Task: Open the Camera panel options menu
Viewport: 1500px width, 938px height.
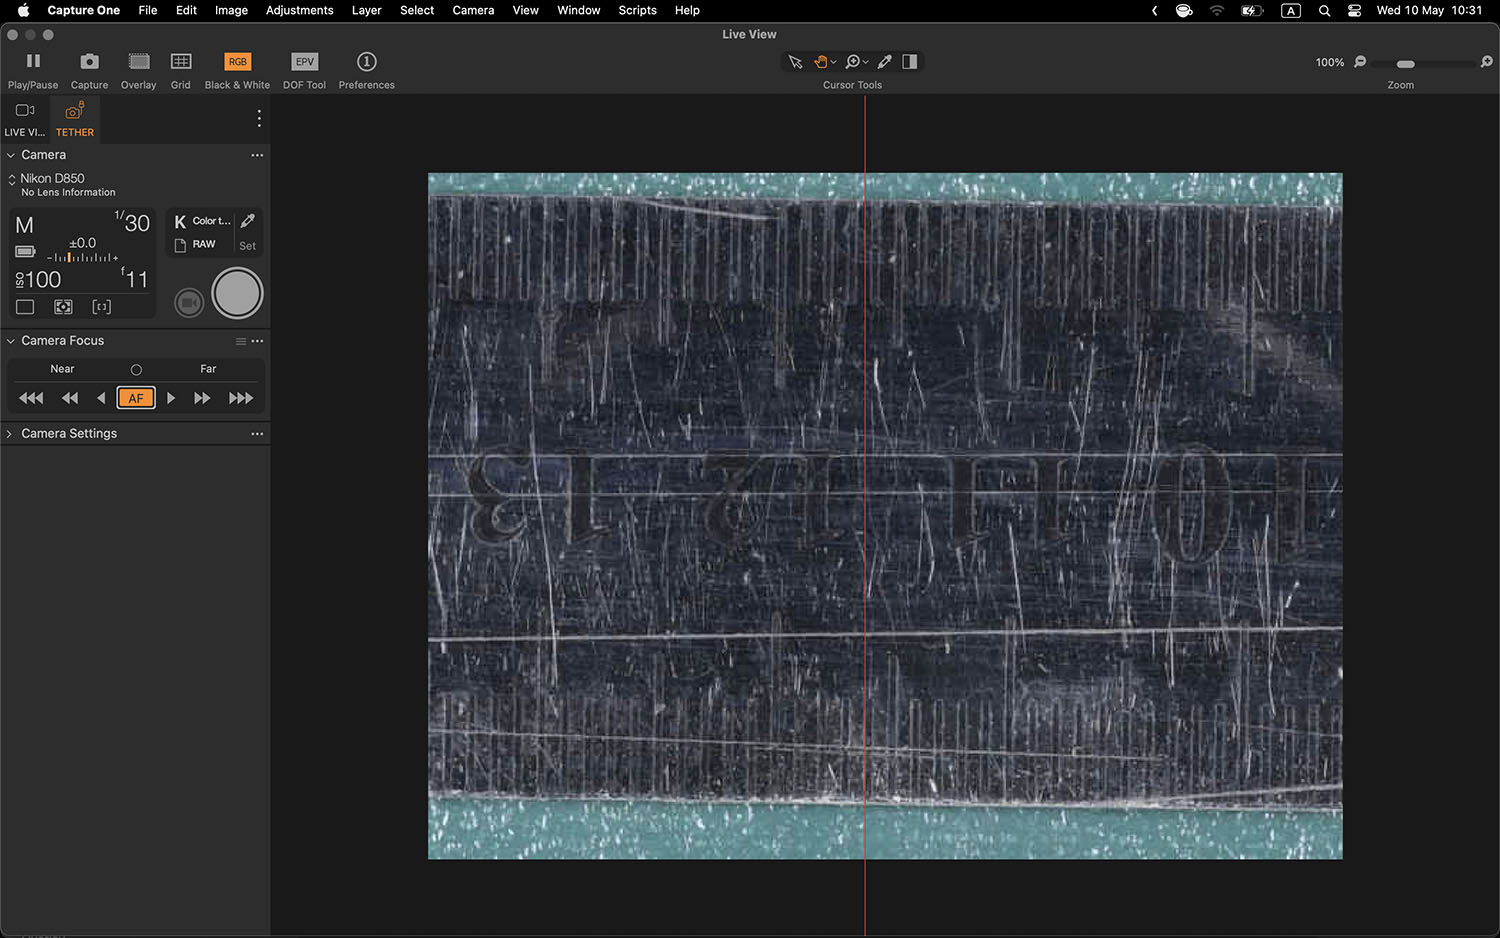Action: pos(257,155)
